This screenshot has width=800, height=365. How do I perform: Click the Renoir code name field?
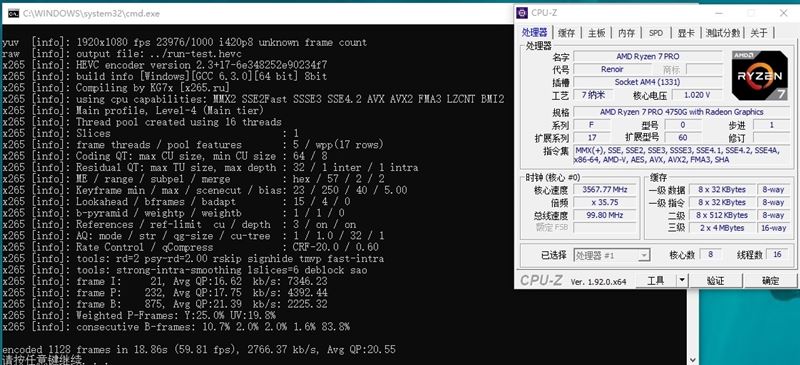tap(612, 69)
